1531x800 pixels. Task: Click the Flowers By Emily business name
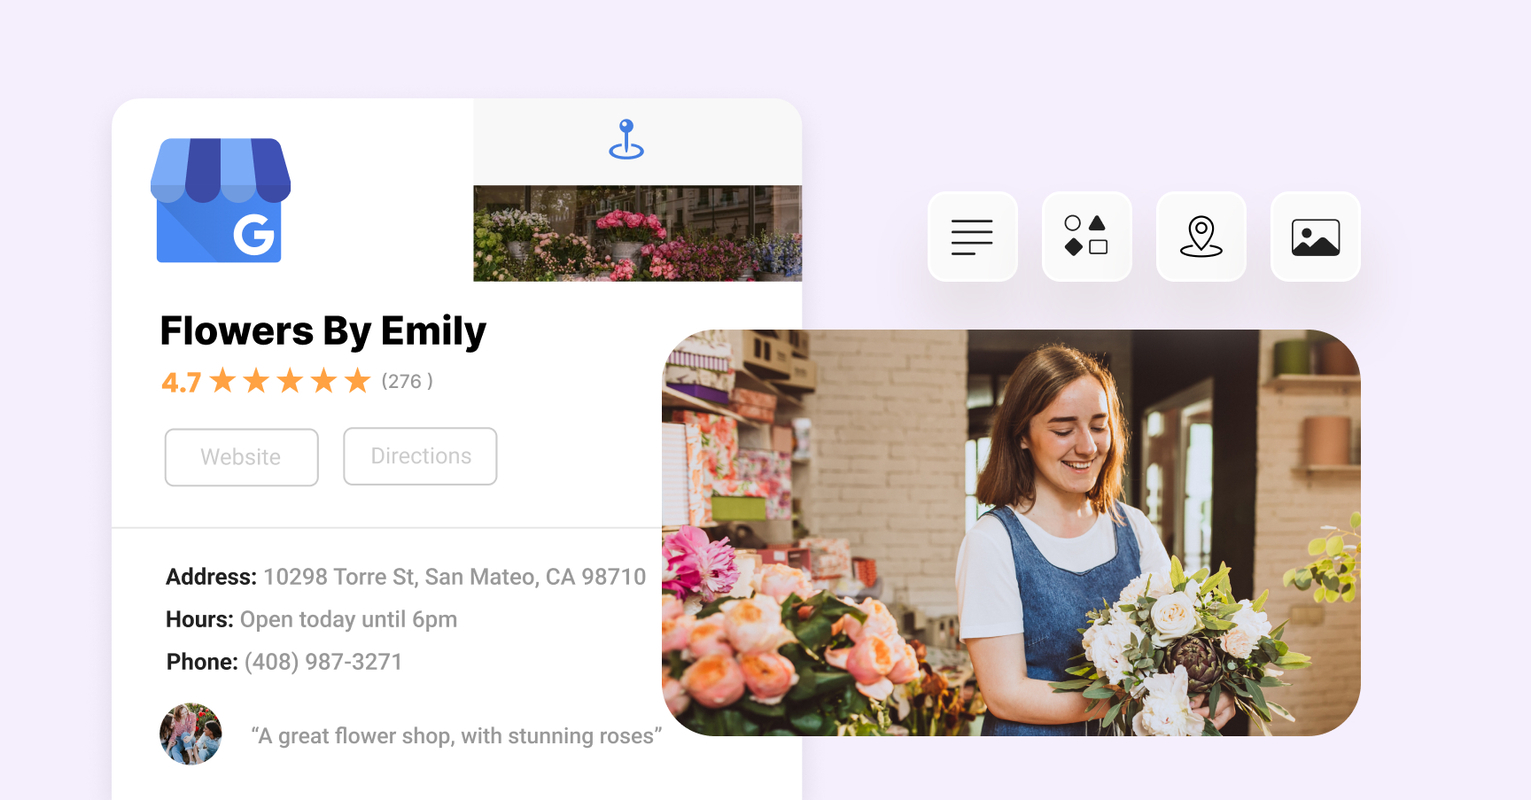(322, 331)
